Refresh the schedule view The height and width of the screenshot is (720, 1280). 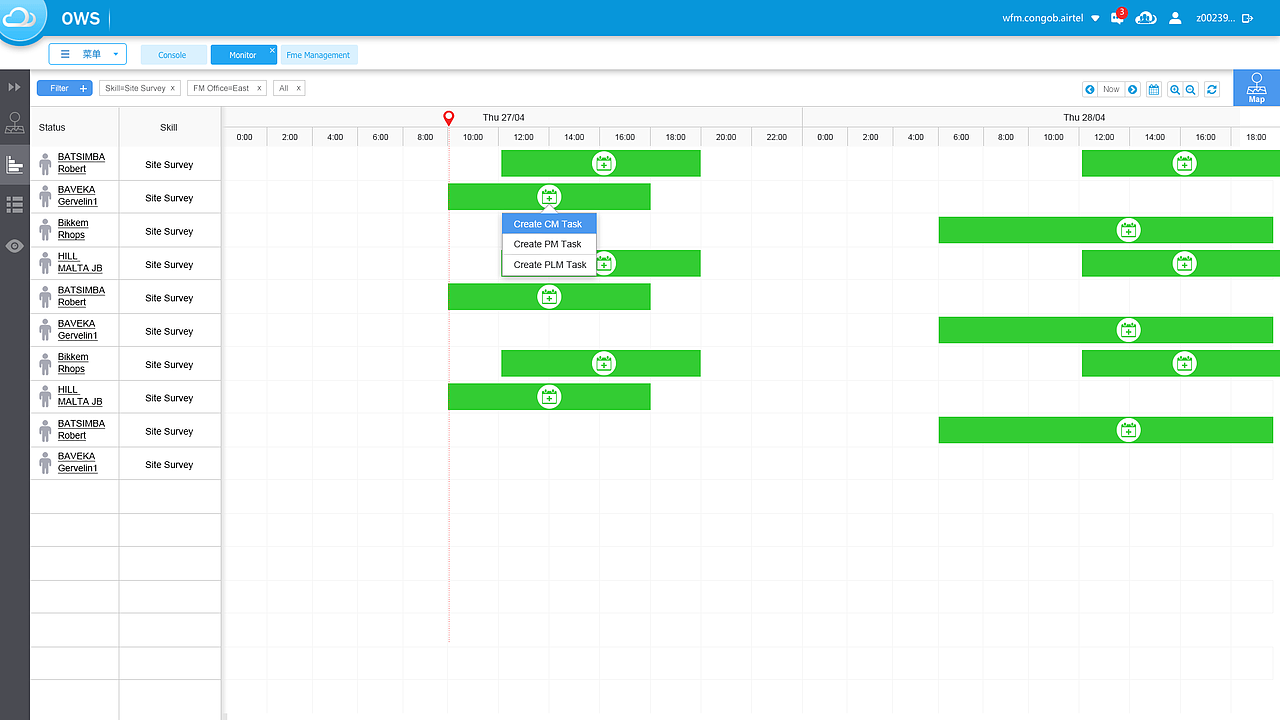(1212, 89)
